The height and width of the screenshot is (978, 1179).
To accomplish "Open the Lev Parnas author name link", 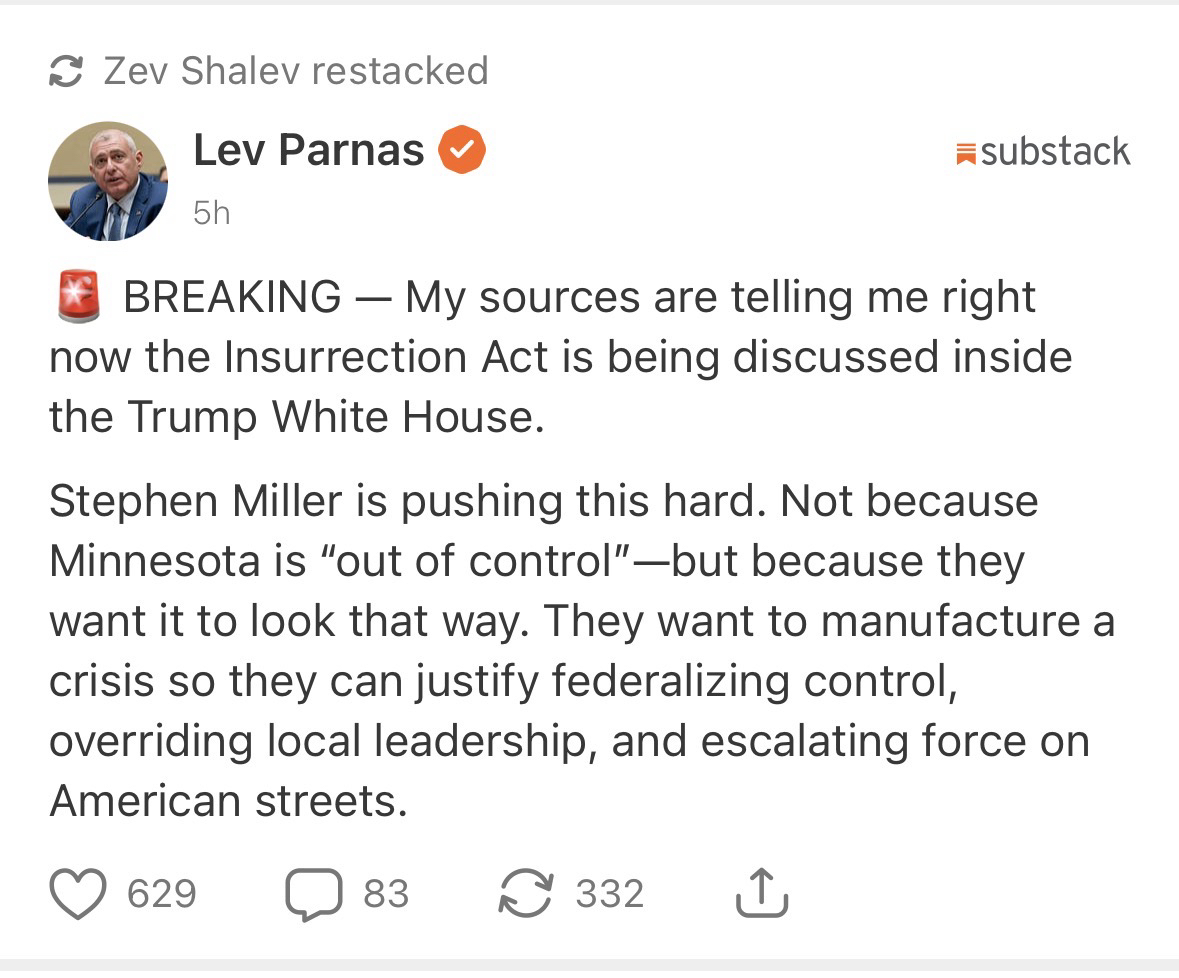I will click(x=308, y=150).
